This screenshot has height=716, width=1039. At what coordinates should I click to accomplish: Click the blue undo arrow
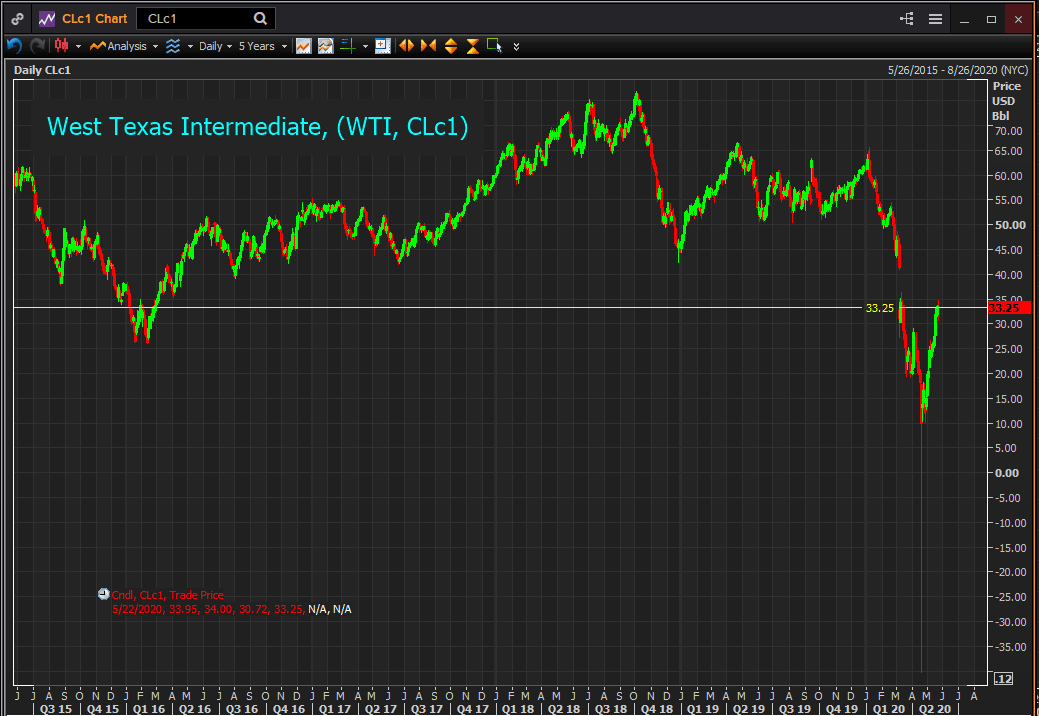pos(15,46)
